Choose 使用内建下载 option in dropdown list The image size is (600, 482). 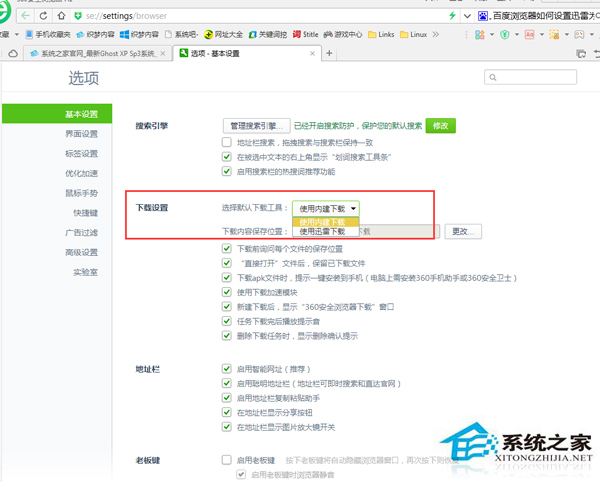(322, 221)
